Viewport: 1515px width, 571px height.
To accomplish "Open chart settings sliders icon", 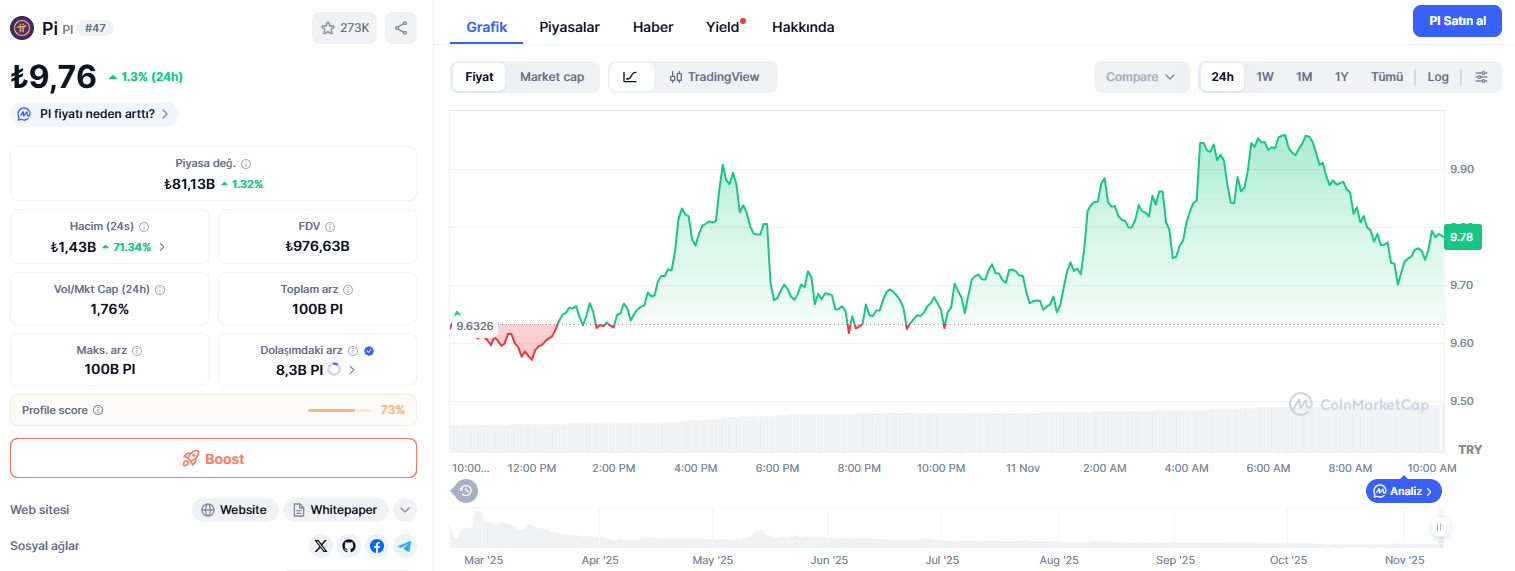I will point(1482,77).
